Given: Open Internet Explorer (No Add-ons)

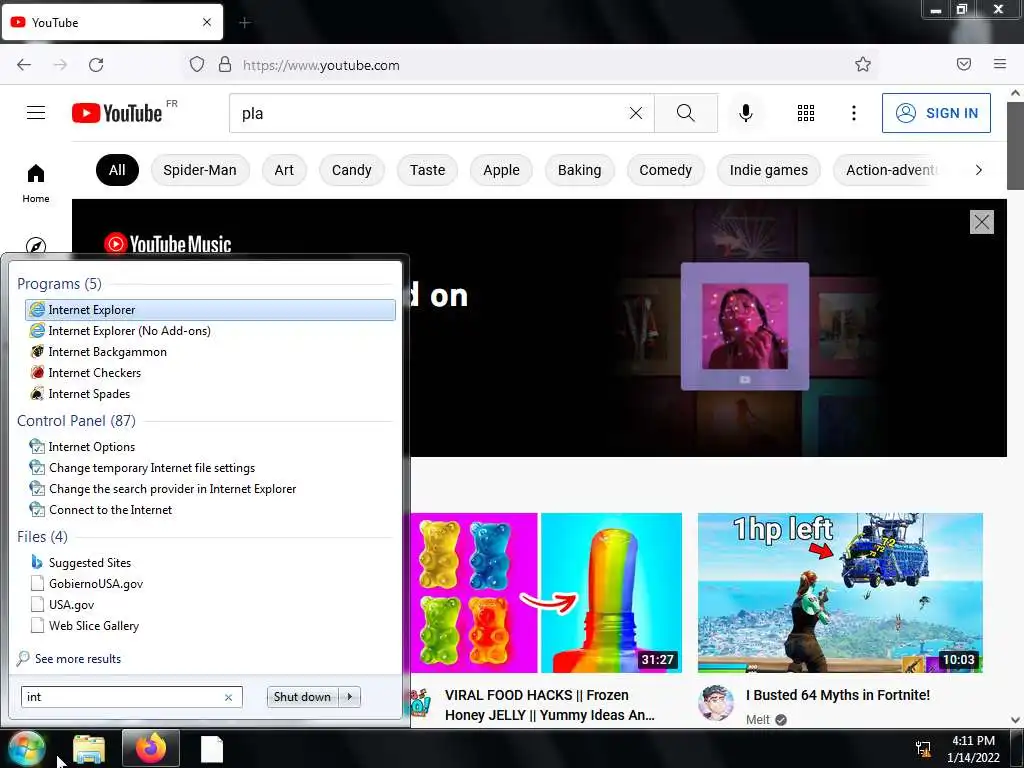Looking at the screenshot, I should (210, 330).
